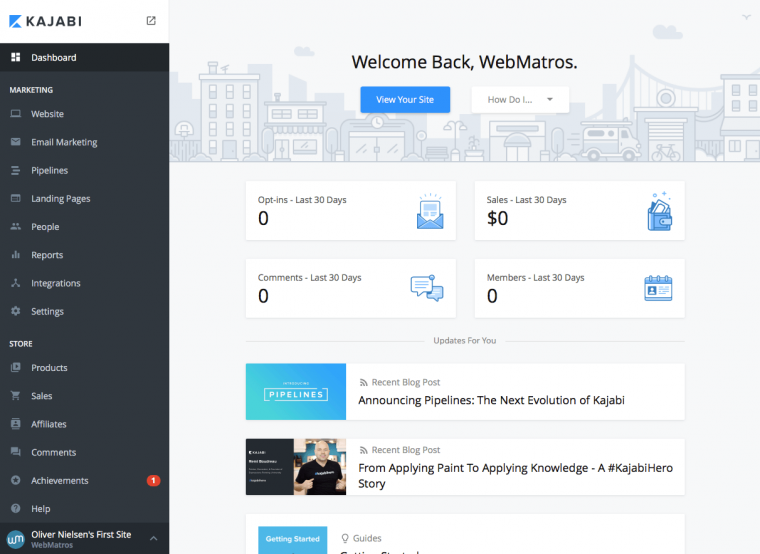Click the Settings gear icon

(x=16, y=311)
